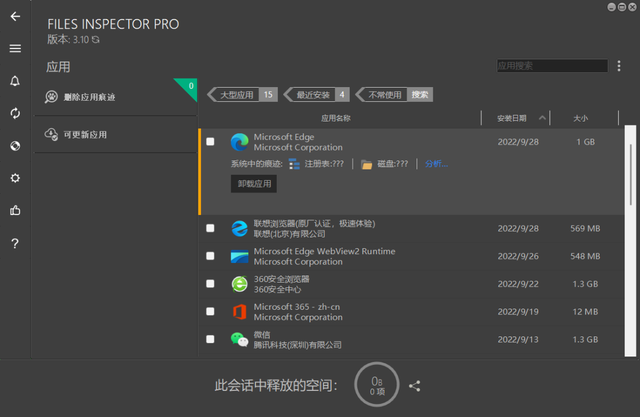
Task: Click the 删除应用痕迹 paw icon
Action: pyautogui.click(x=51, y=97)
